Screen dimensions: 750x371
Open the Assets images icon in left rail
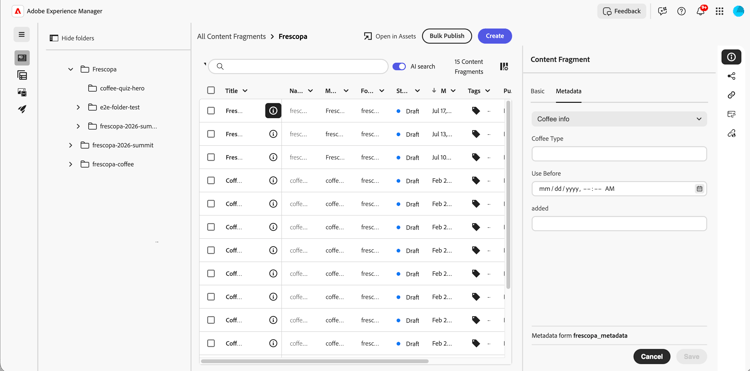22,92
